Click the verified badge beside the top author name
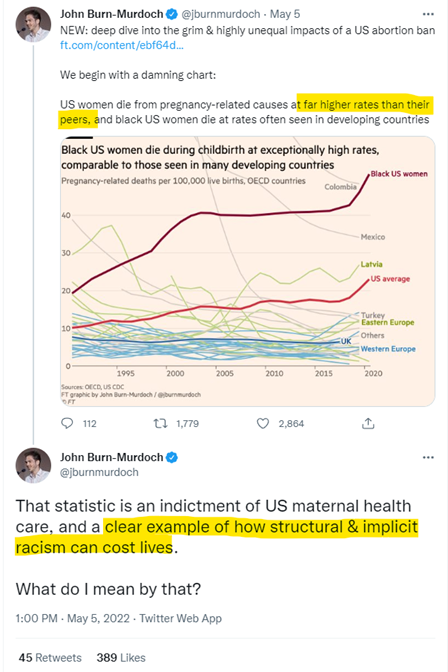The width and height of the screenshot is (448, 672). point(171,14)
